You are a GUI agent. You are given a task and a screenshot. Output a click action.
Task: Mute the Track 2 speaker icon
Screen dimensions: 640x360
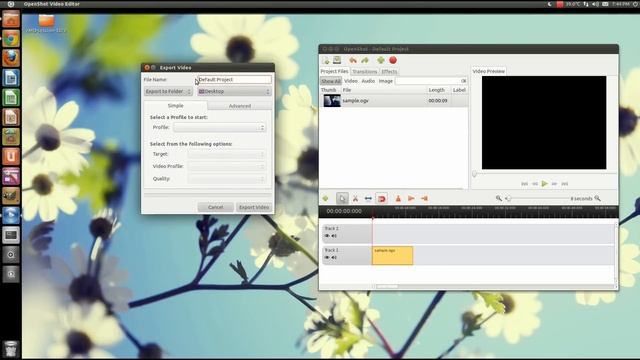tap(334, 236)
